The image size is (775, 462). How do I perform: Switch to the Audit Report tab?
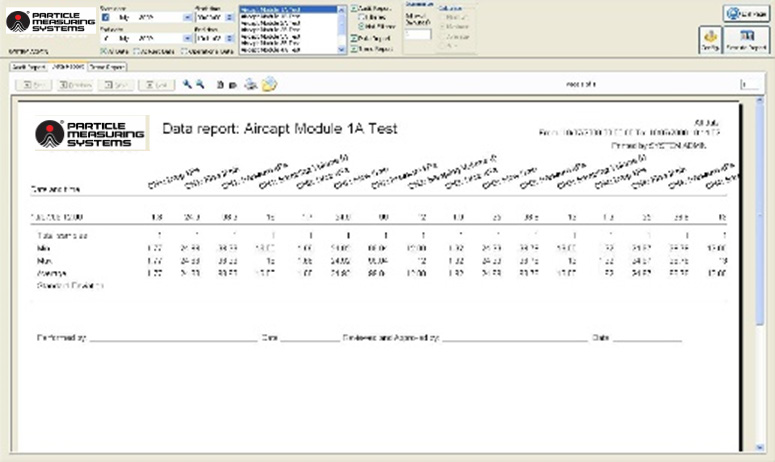[28, 66]
